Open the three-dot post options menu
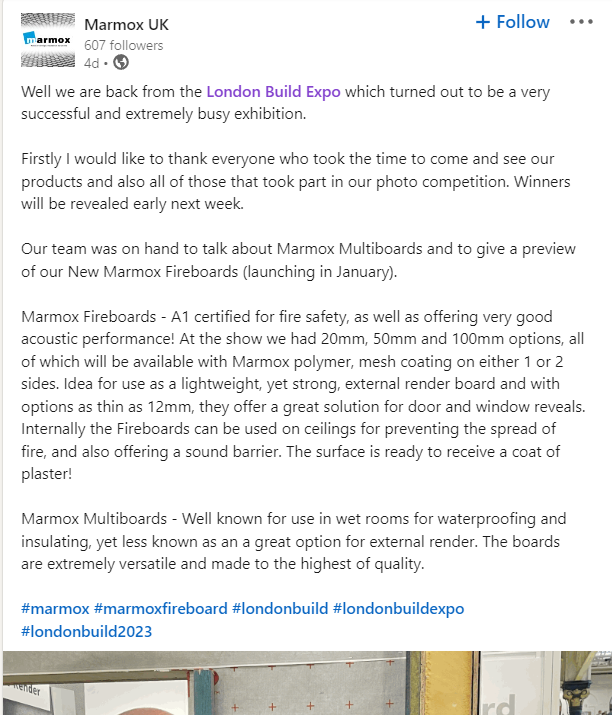The width and height of the screenshot is (612, 715). 581,22
